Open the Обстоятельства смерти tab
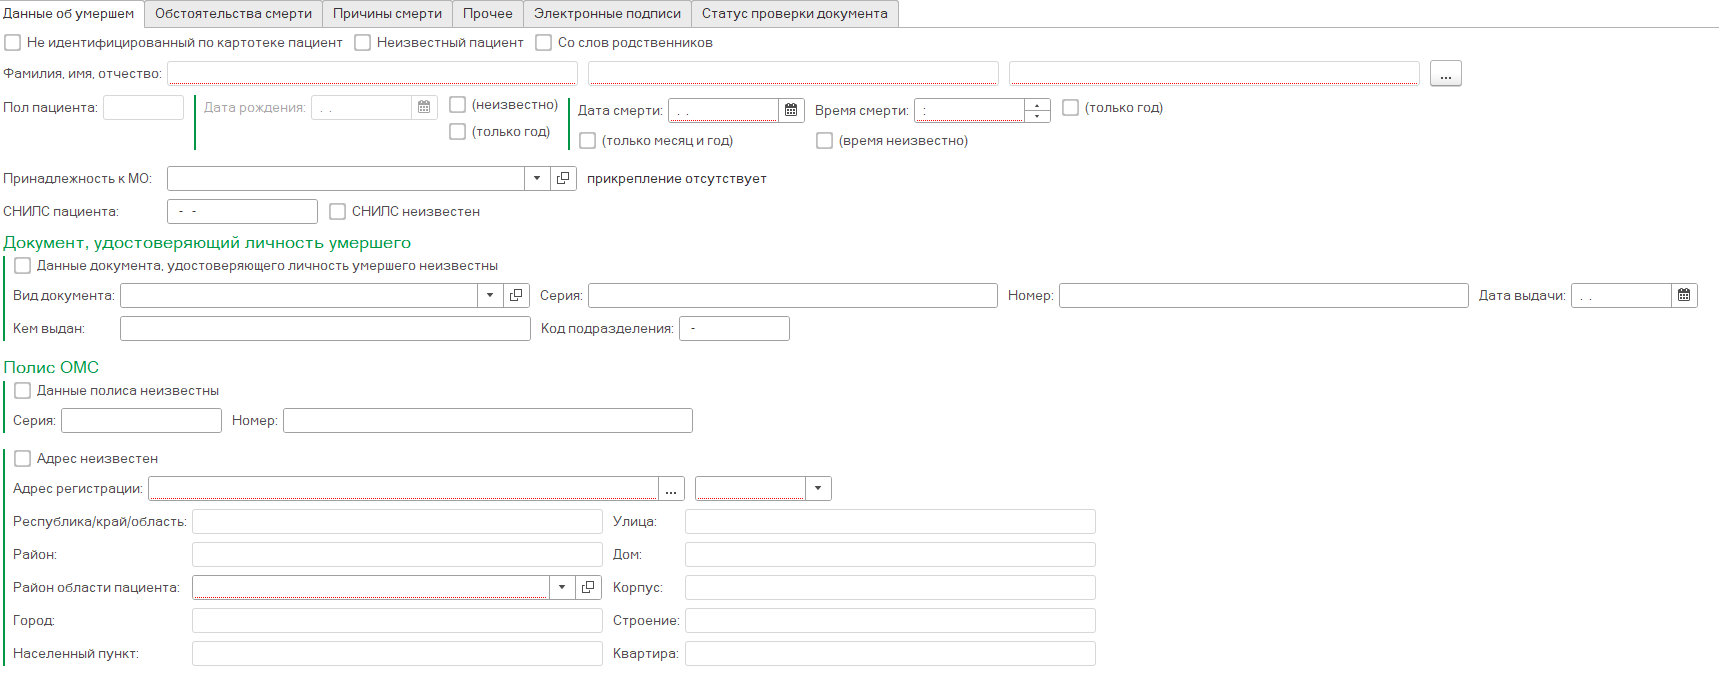This screenshot has height=677, width=1719. coord(233,14)
